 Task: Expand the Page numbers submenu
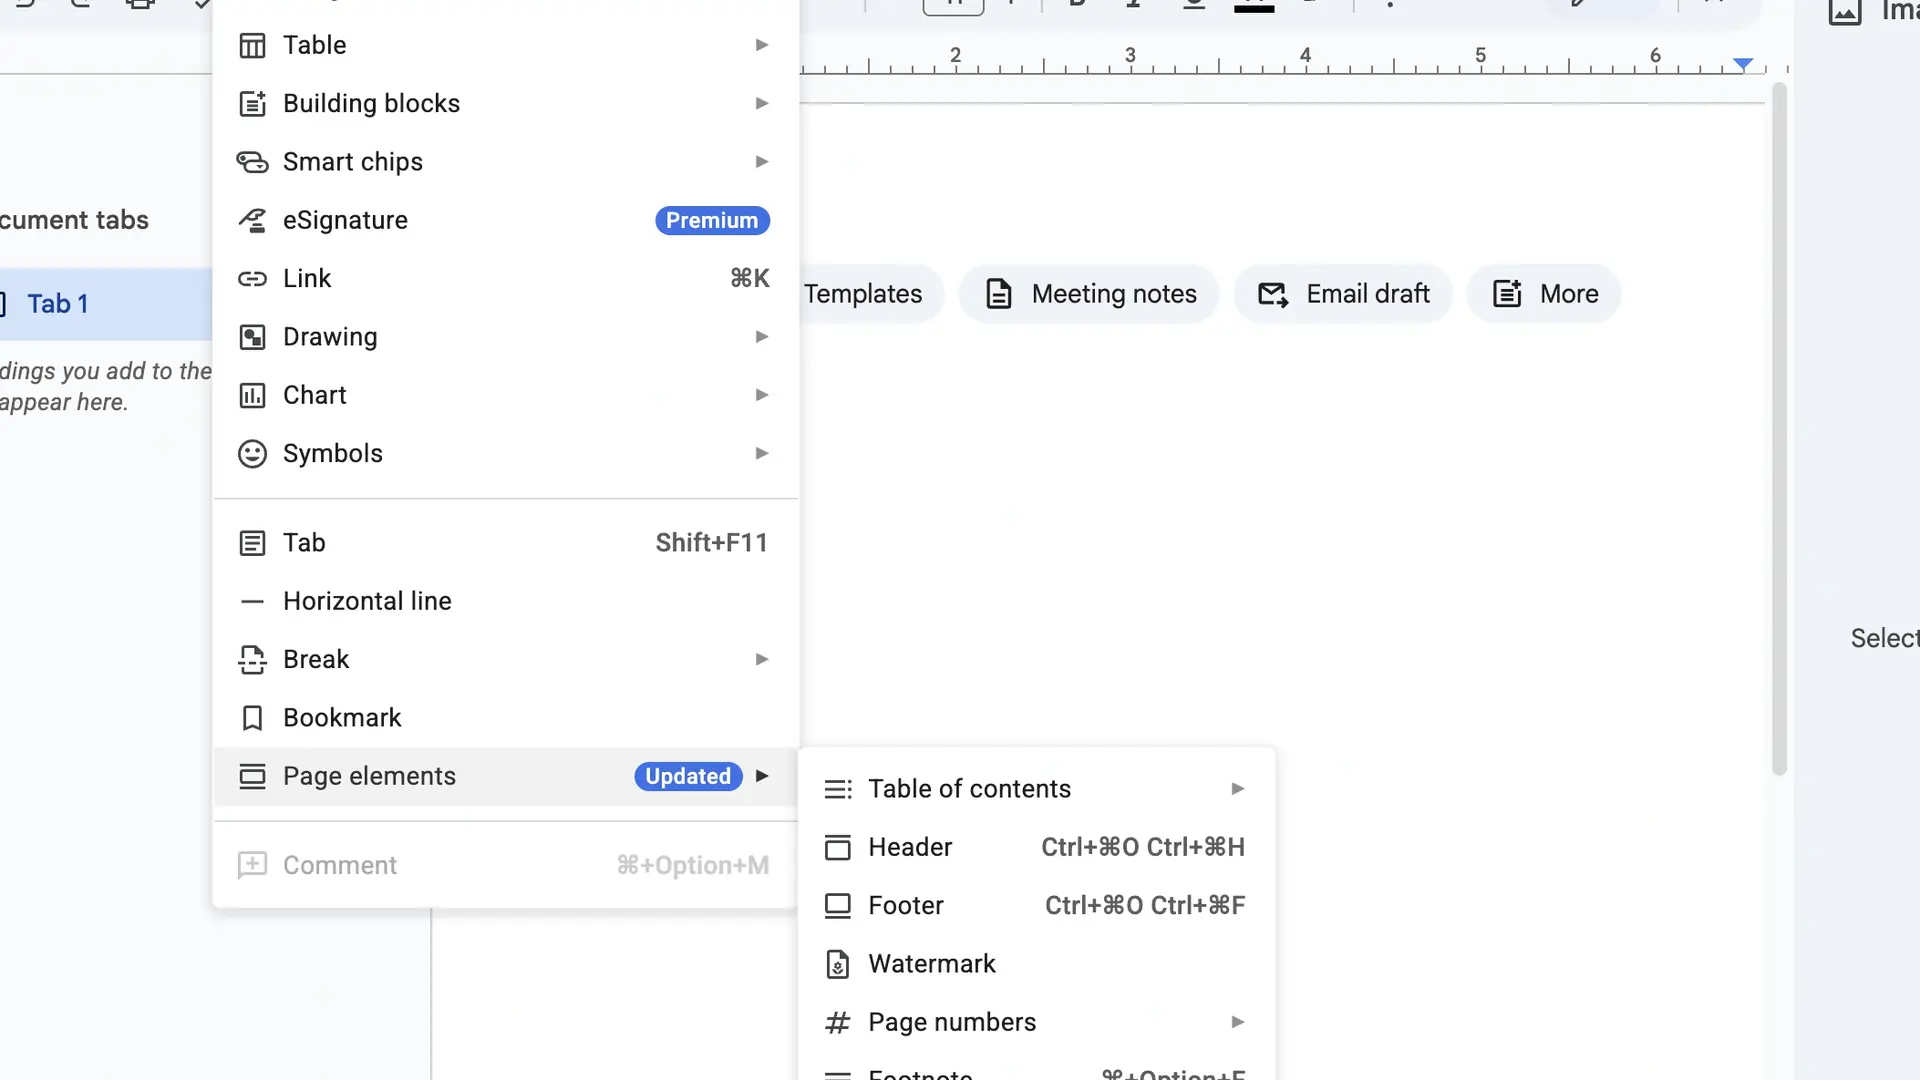[x=1238, y=1021]
